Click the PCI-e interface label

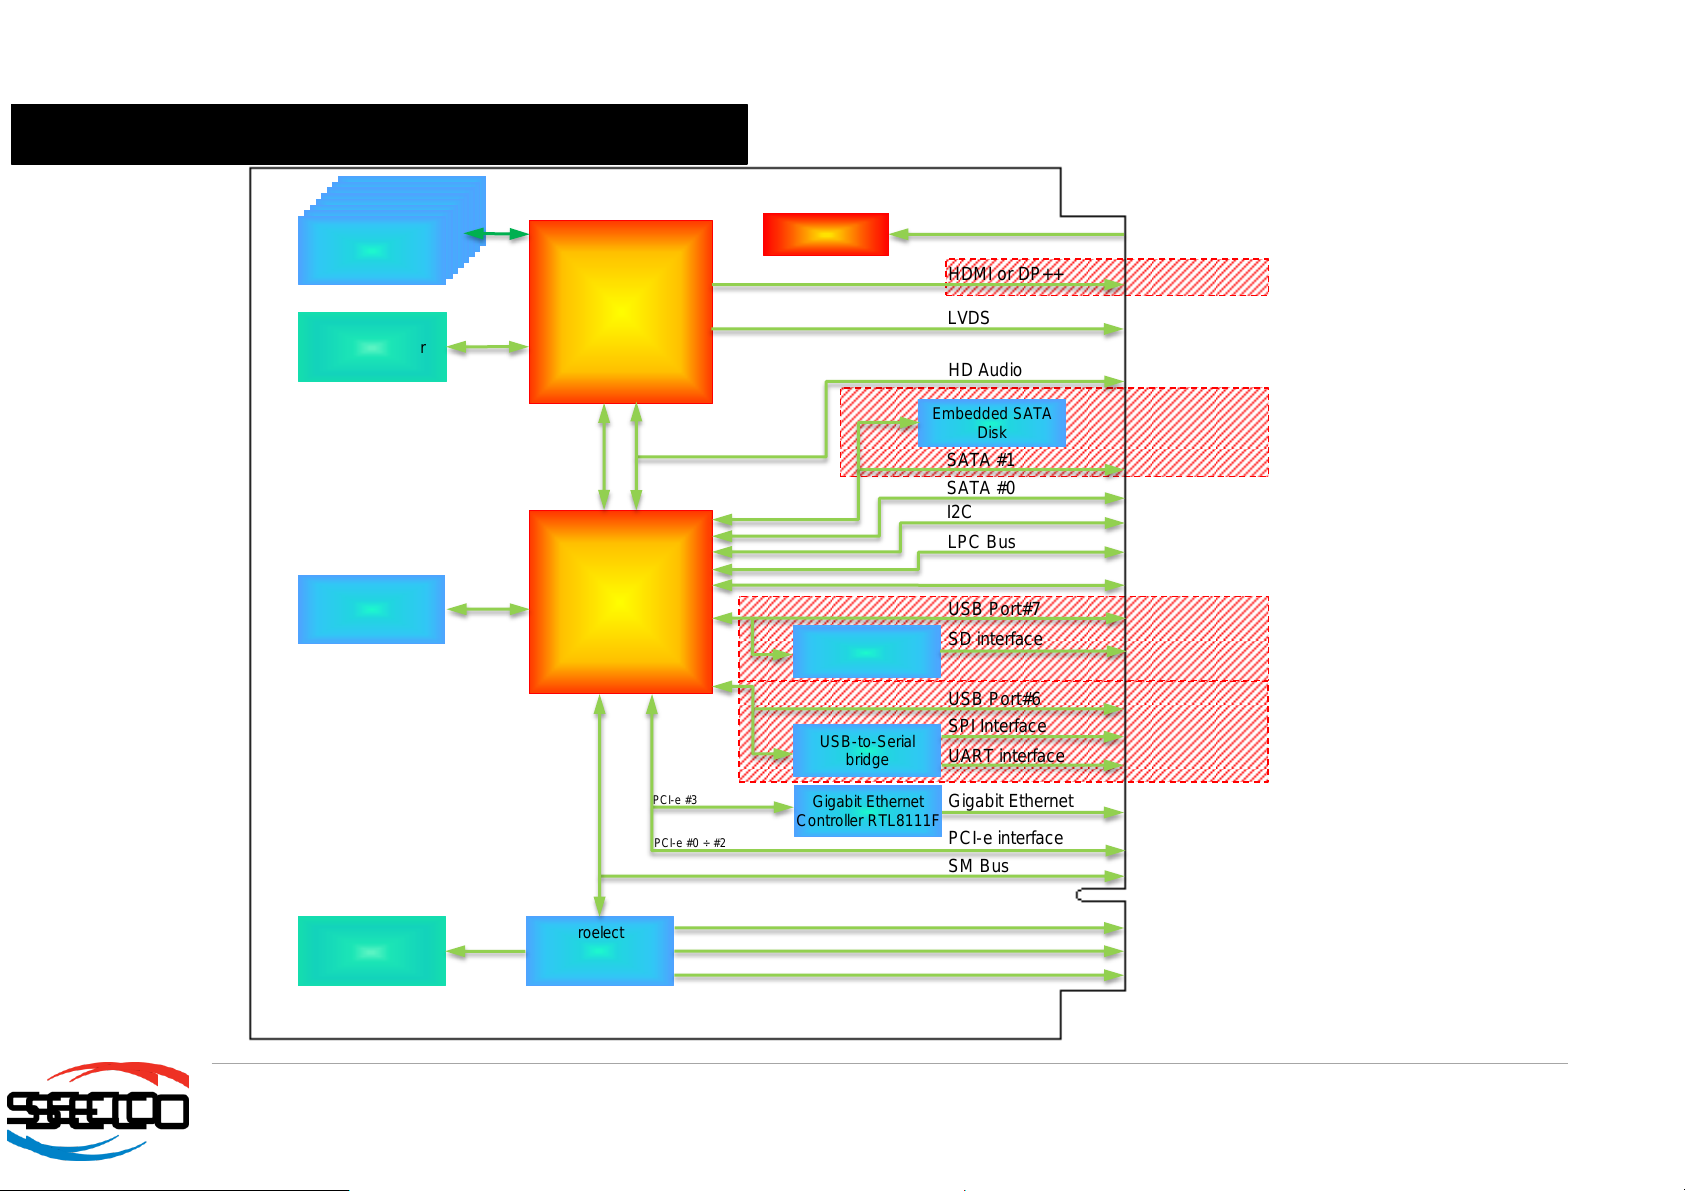(1006, 838)
